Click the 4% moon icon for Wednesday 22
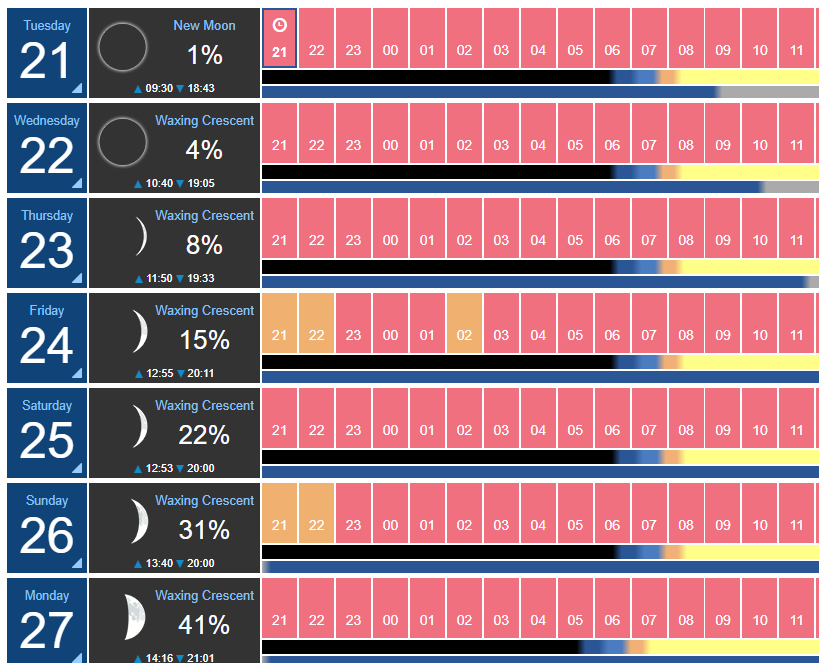 (x=123, y=142)
